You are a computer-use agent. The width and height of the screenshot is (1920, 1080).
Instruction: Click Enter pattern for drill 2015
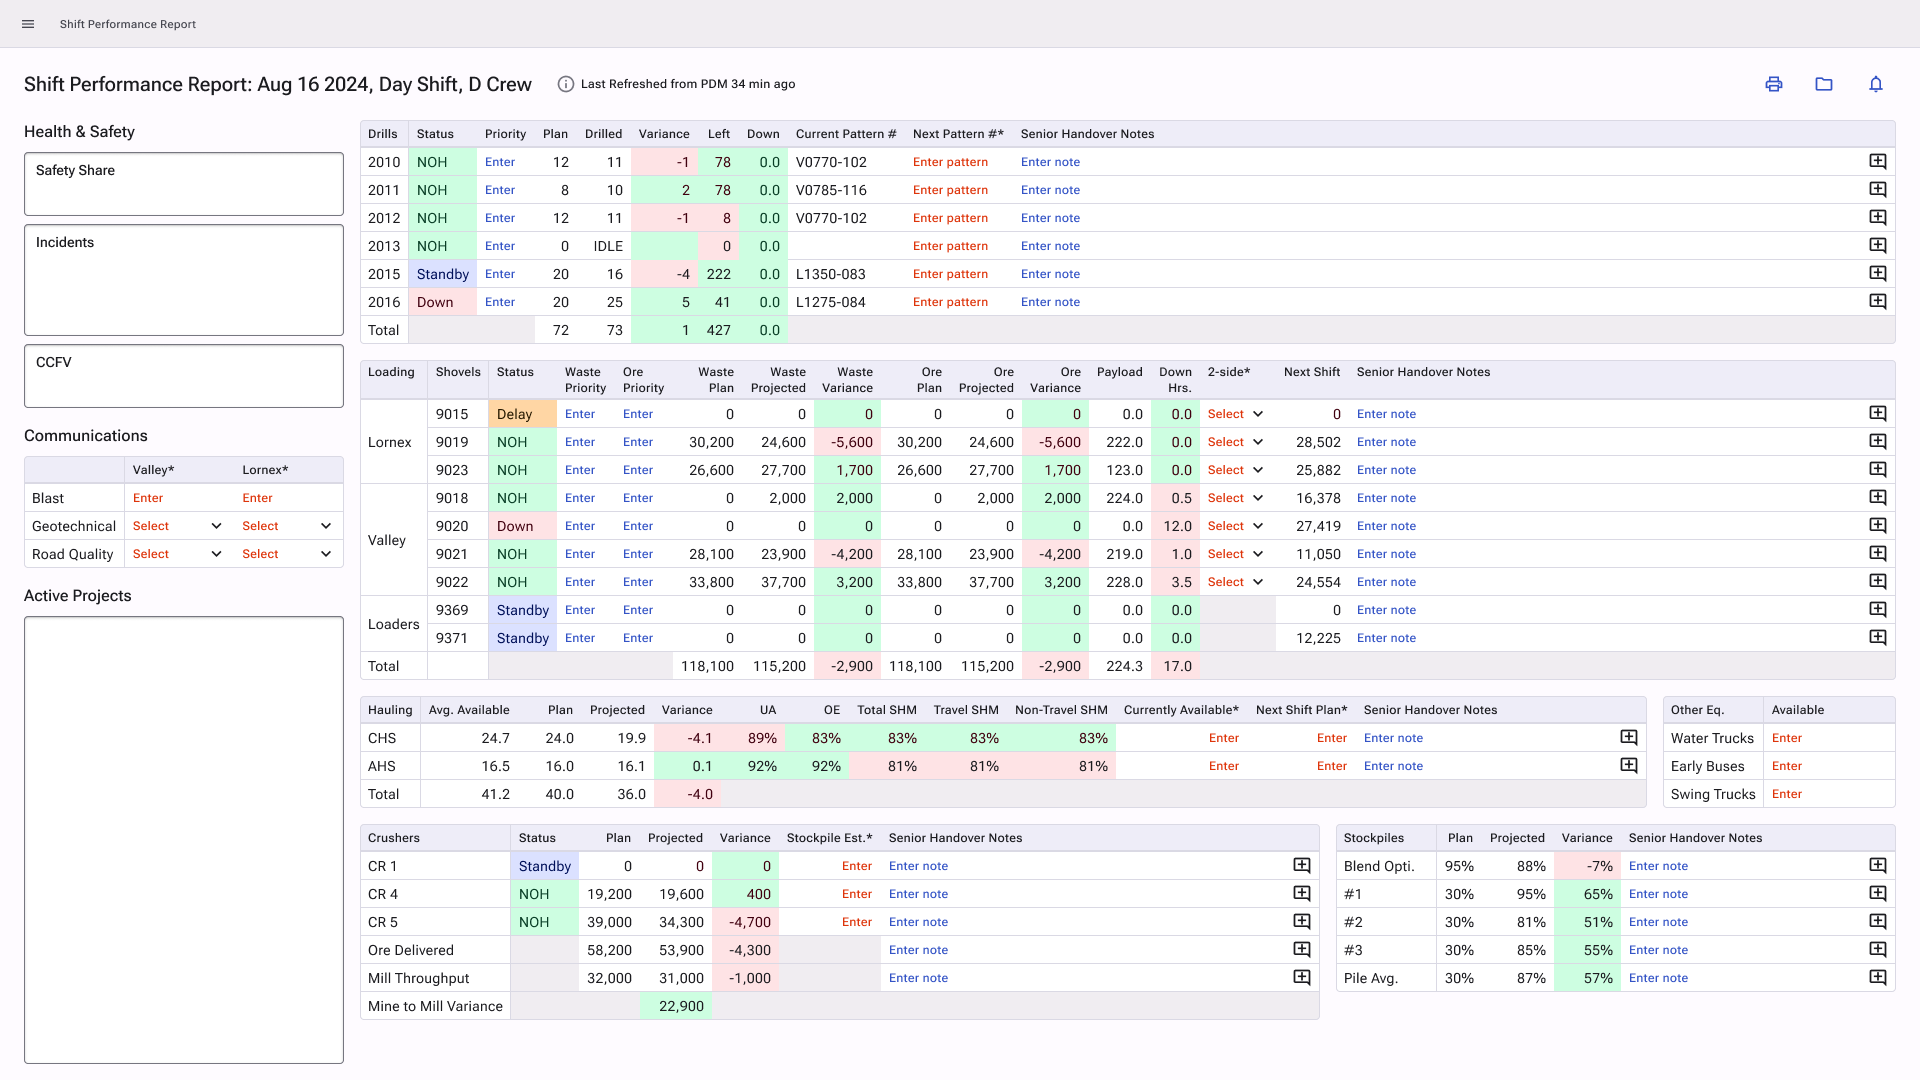pos(950,274)
